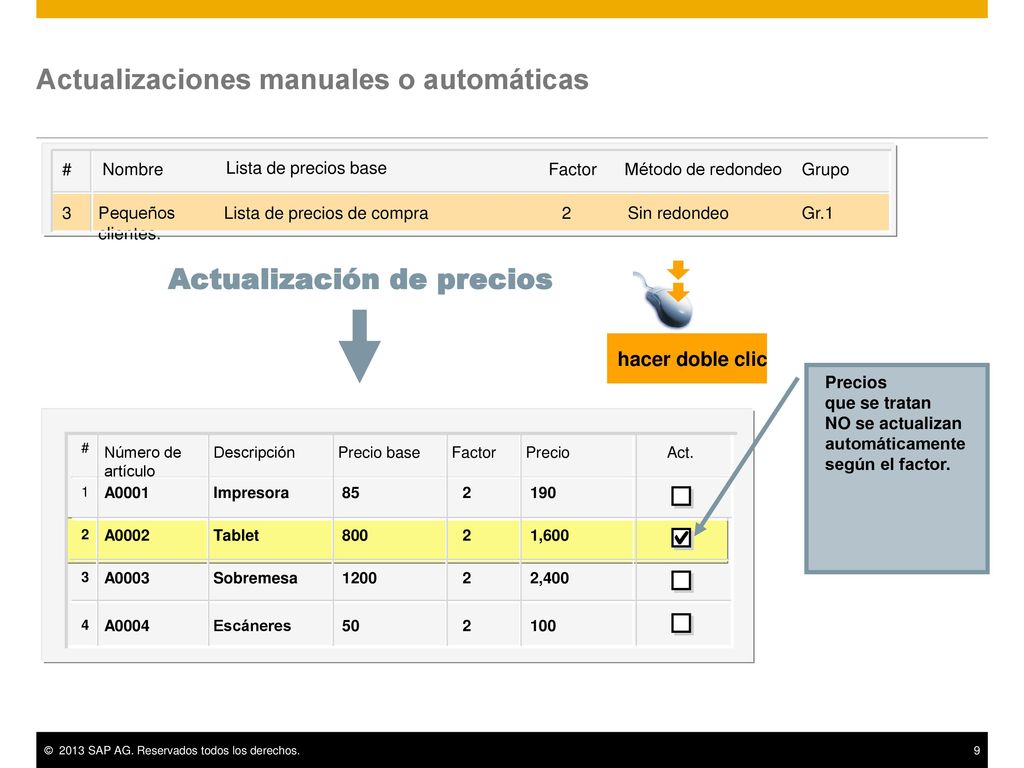This screenshot has width=1024, height=768.
Task: Click row number 3 in the top table
Action: [67, 213]
